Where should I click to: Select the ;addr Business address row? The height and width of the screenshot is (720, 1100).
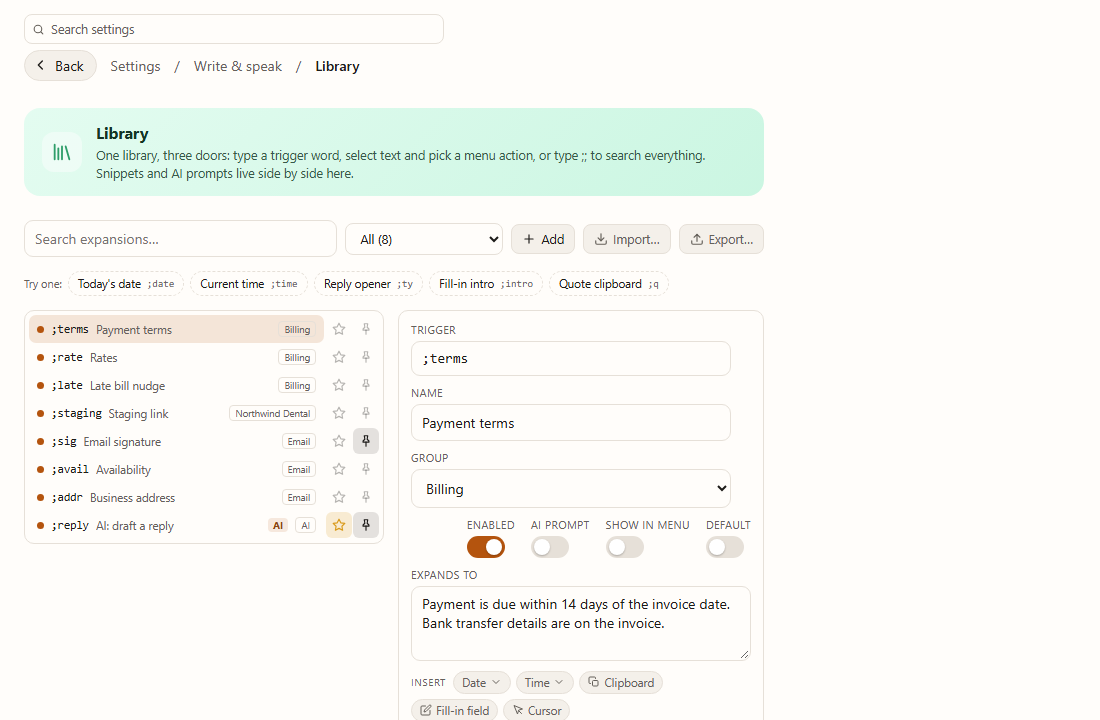176,498
